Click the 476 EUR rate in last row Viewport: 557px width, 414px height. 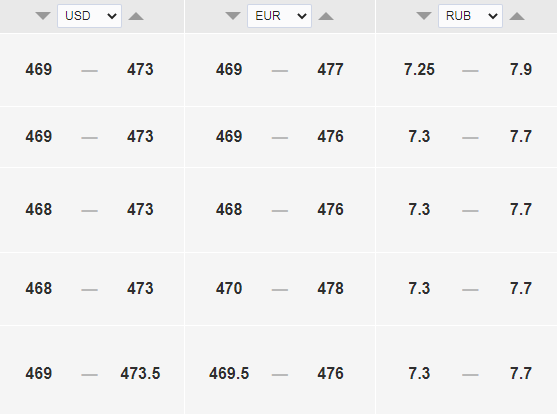[330, 373]
